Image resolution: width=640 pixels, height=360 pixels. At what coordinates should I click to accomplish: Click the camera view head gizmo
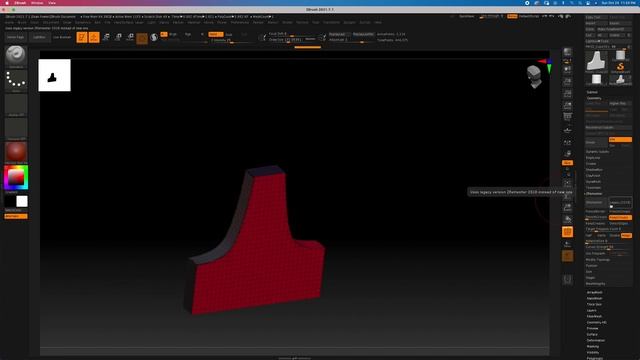point(534,77)
